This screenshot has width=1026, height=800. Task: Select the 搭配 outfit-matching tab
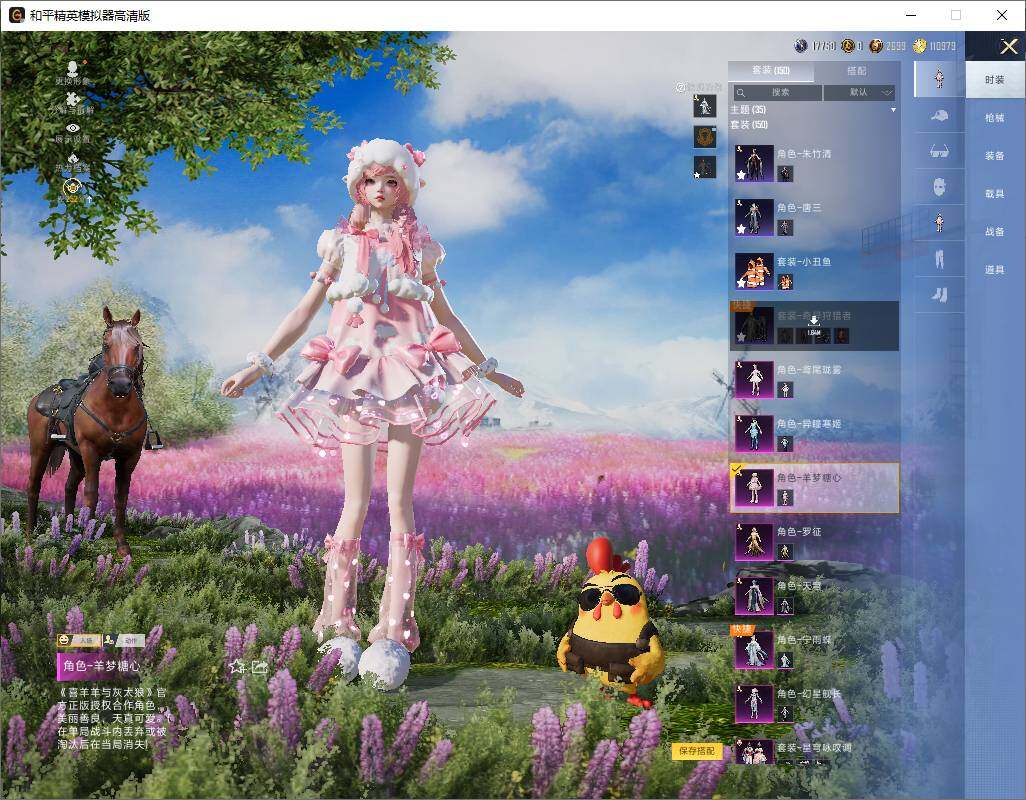(857, 71)
